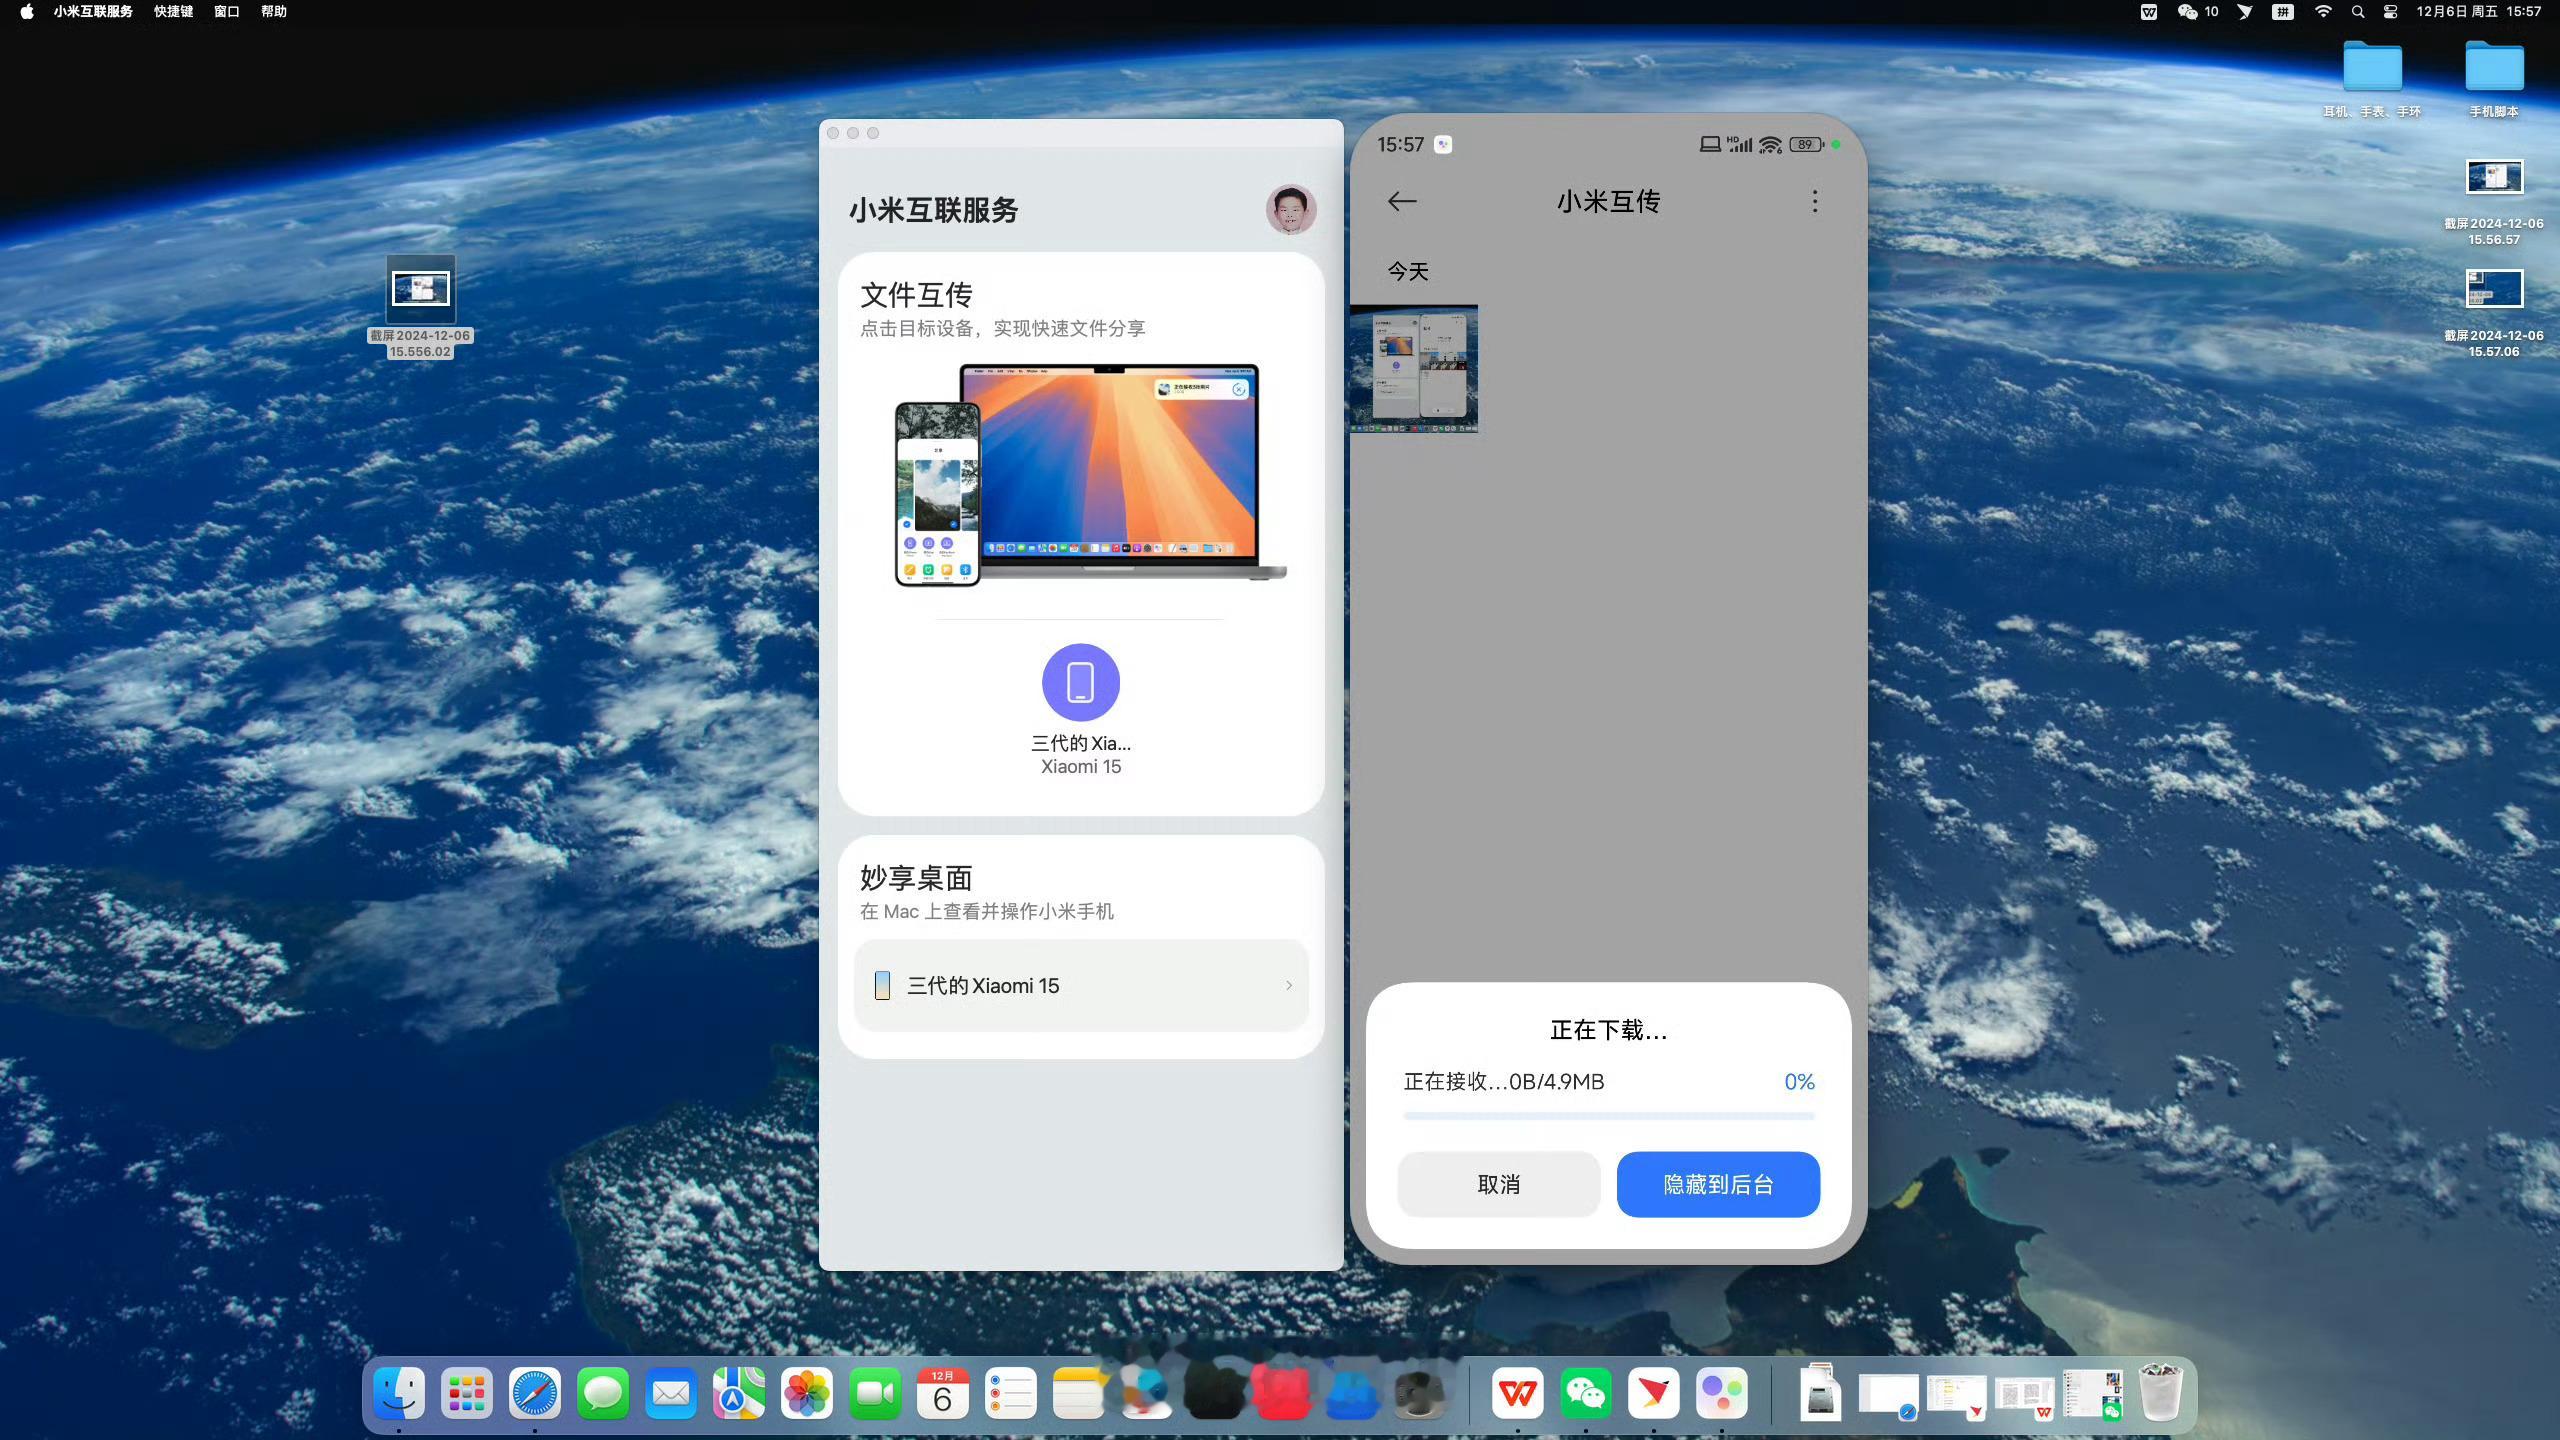Viewport: 2560px width, 1440px height.
Task: Click 取消 to cancel the download
Action: click(x=1498, y=1184)
